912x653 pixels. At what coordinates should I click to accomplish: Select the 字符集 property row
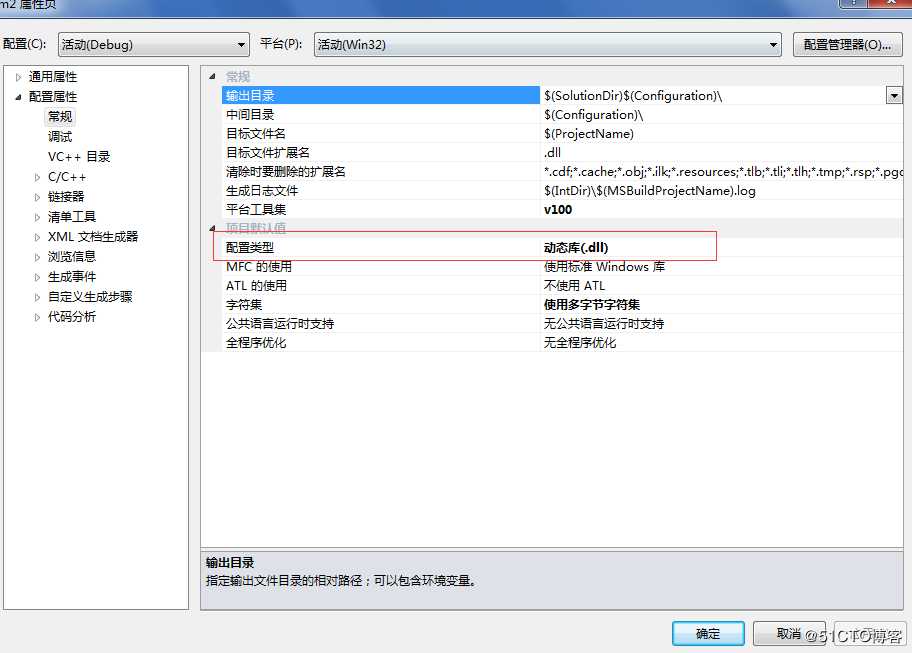pyautogui.click(x=562, y=305)
